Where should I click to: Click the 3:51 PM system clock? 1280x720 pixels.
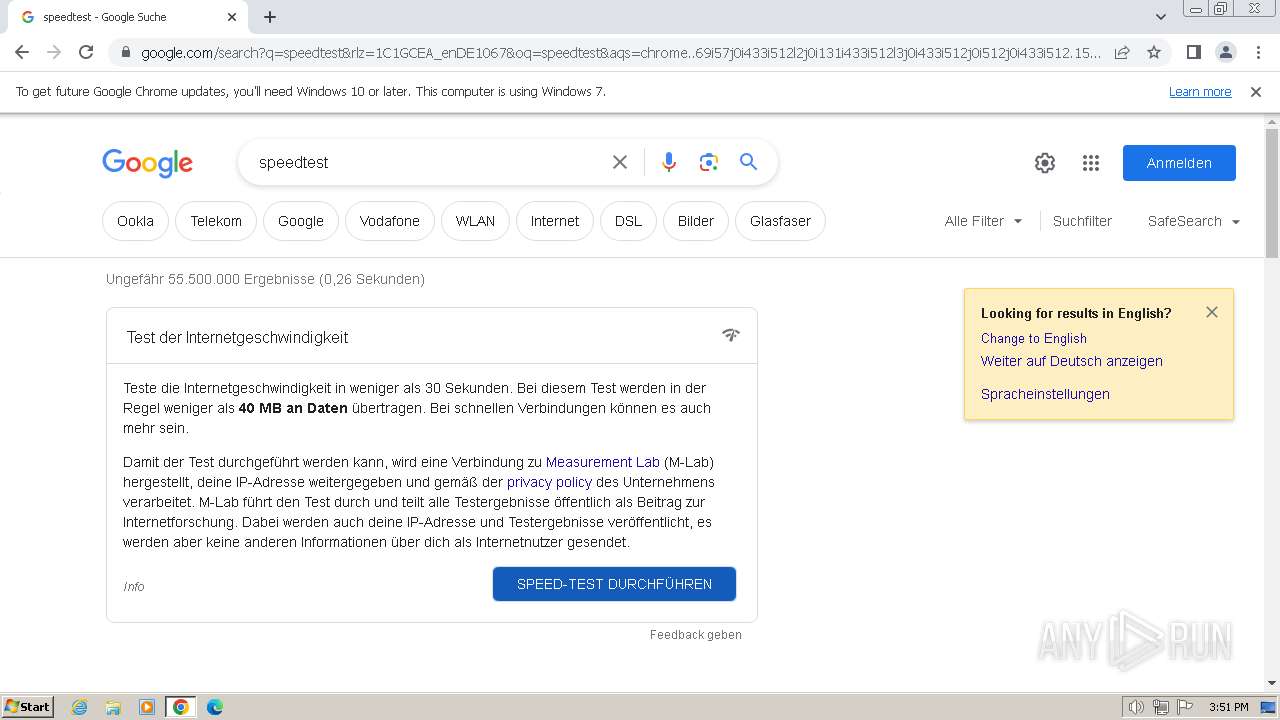click(x=1229, y=707)
